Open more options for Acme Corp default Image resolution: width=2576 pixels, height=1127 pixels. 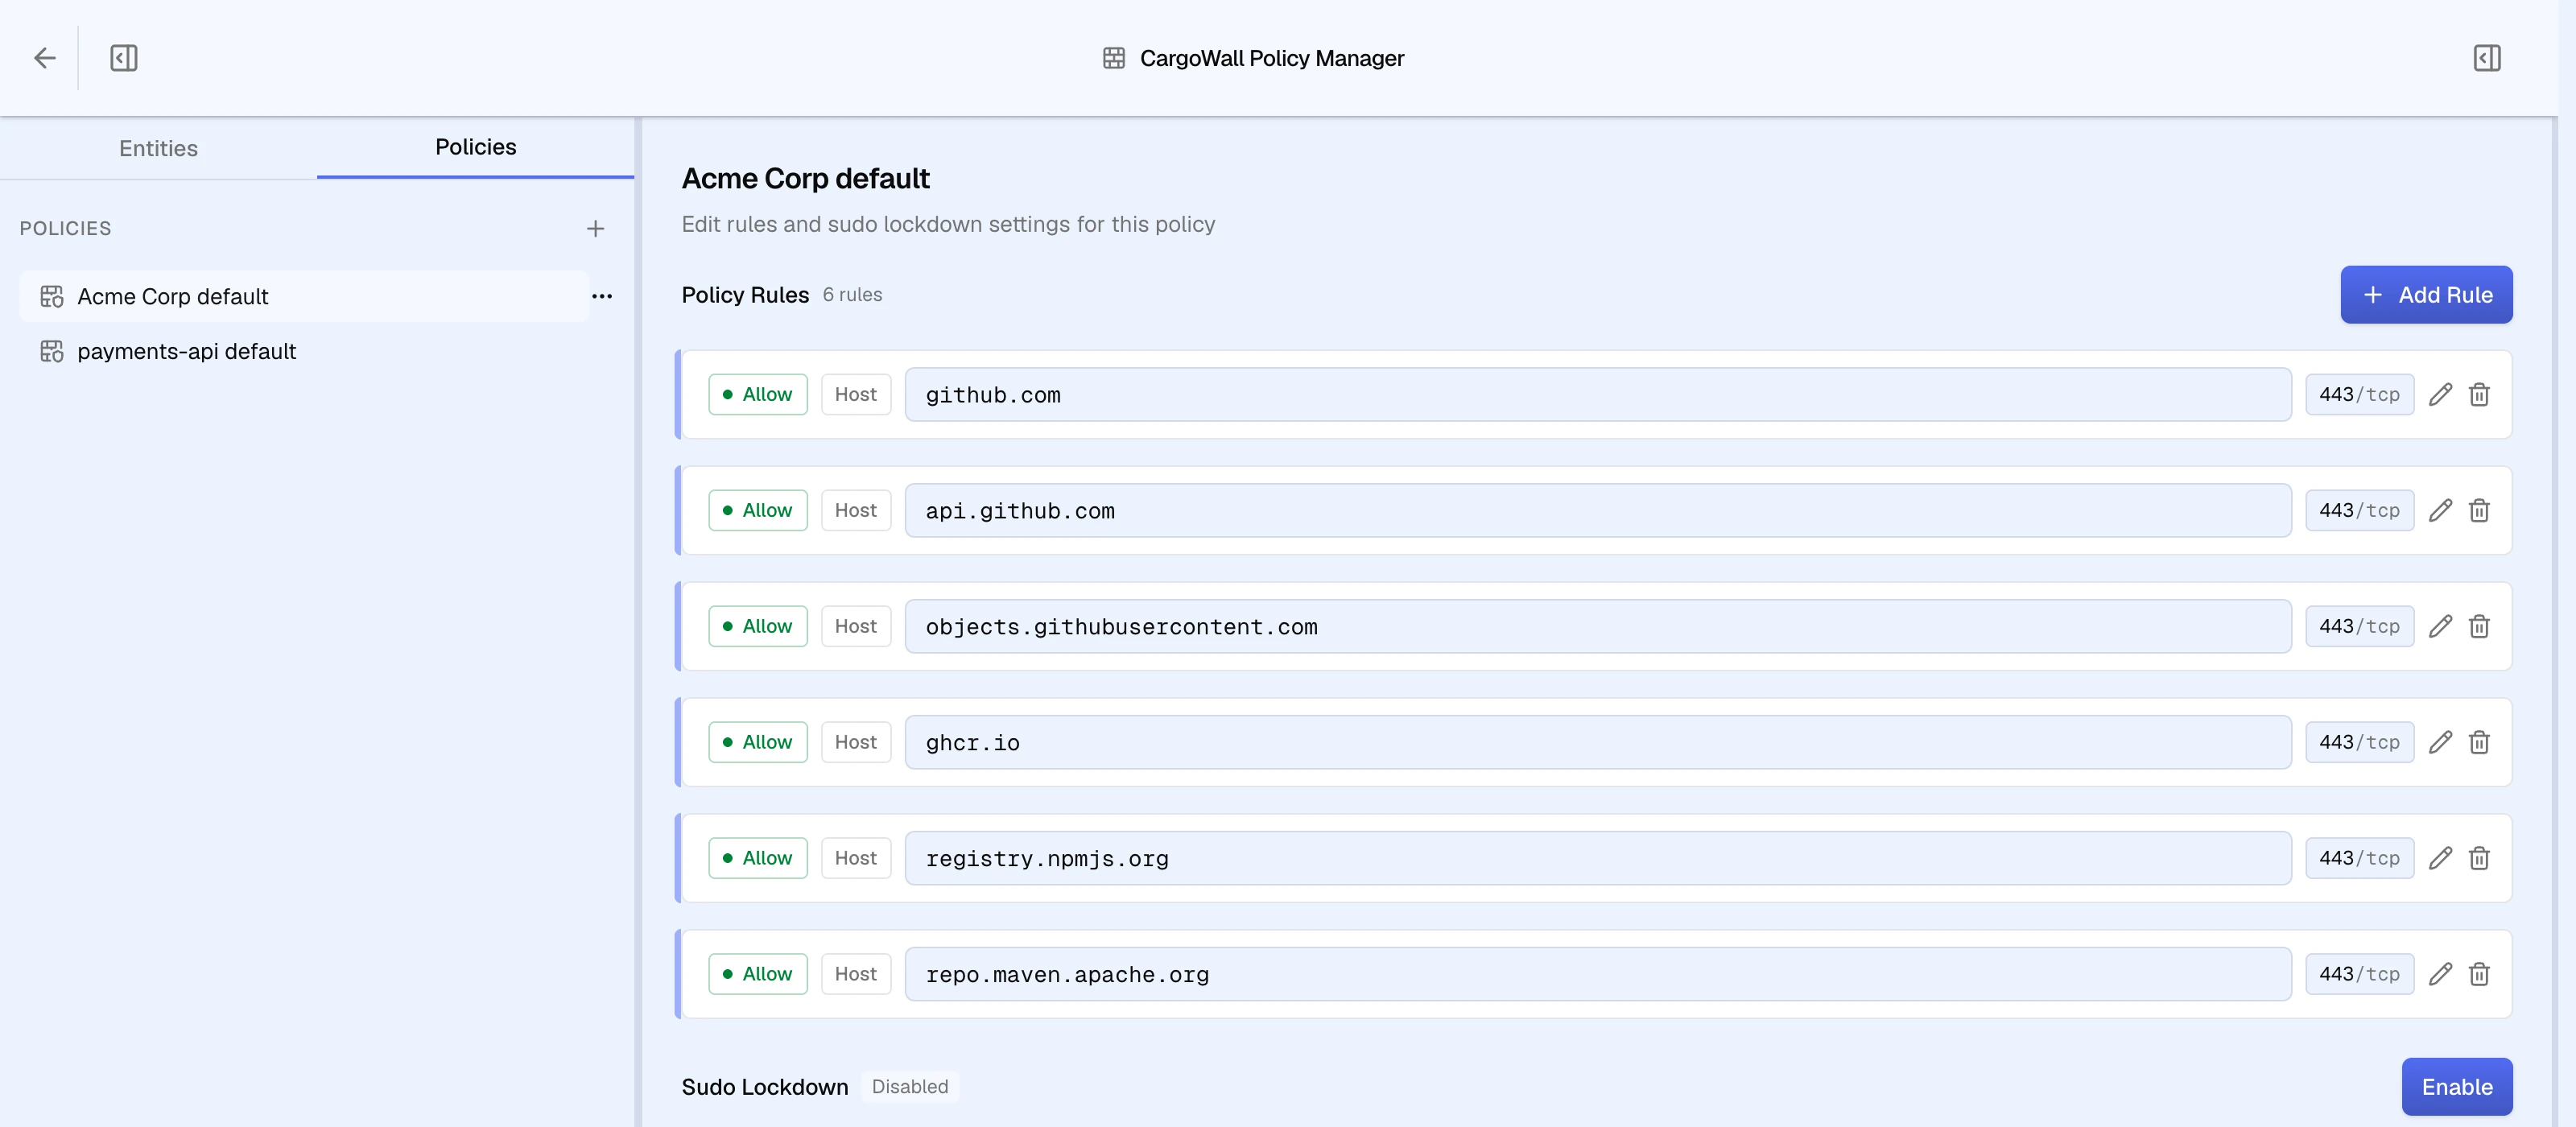click(602, 296)
